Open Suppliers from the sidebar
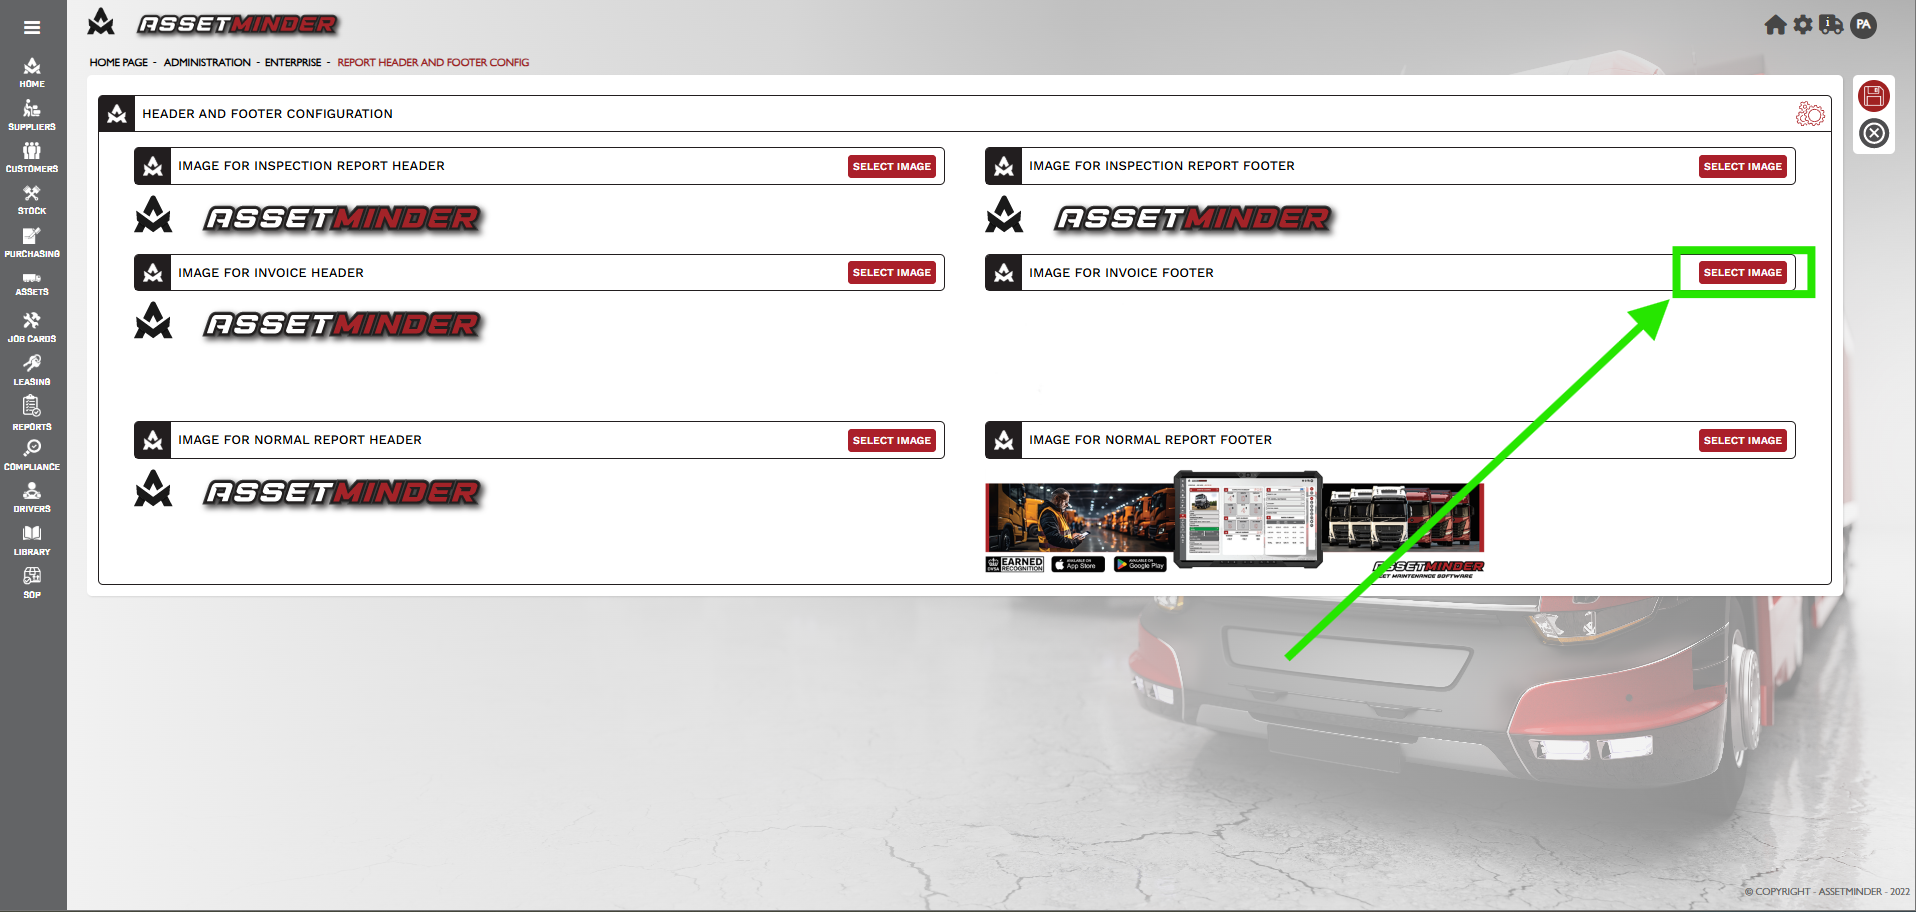This screenshot has height=912, width=1916. tap(32, 115)
